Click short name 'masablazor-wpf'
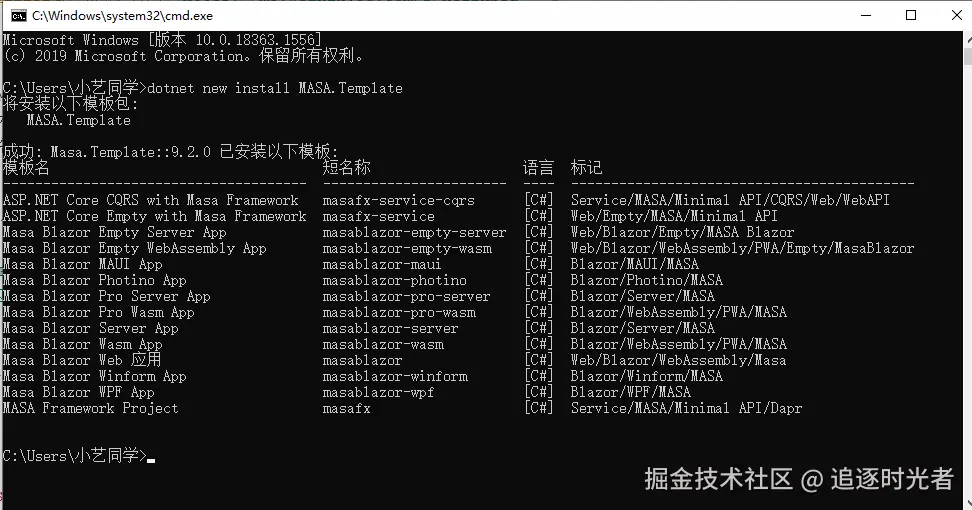 pos(378,393)
